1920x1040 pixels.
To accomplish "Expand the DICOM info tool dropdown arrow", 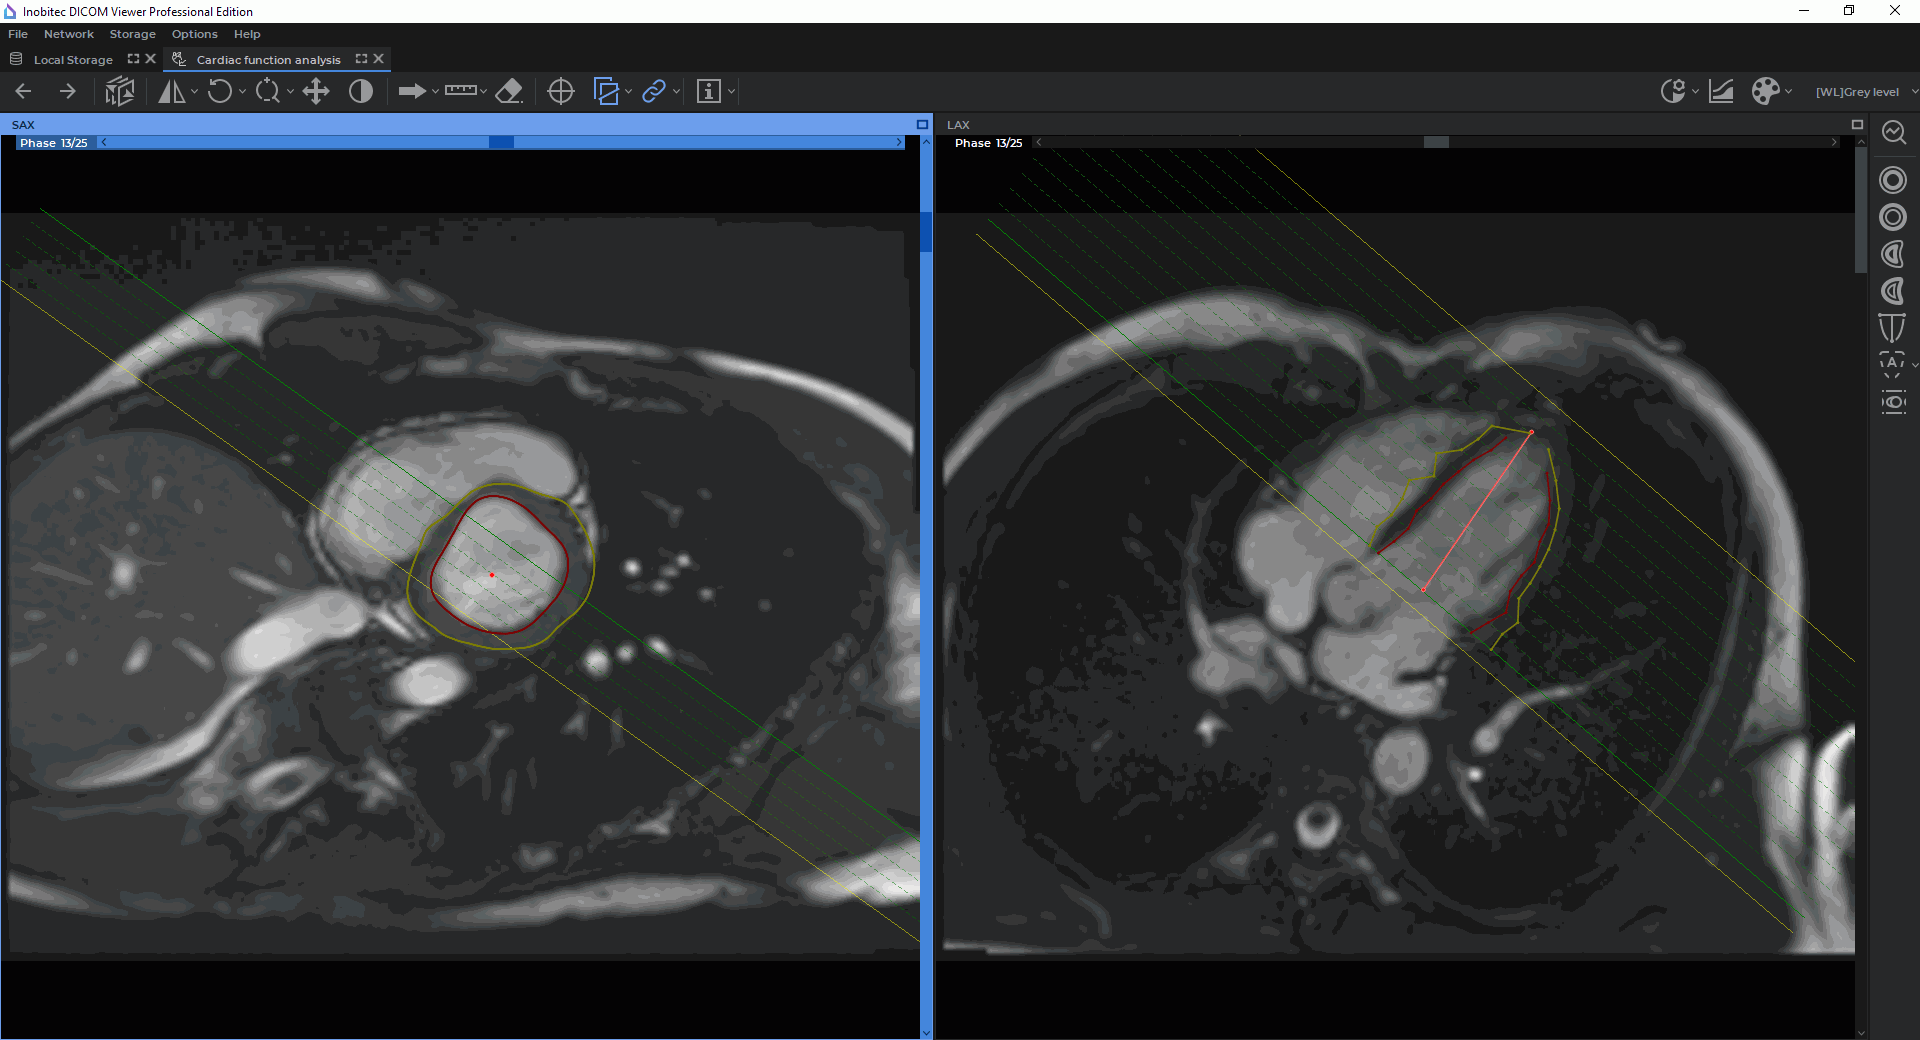I will [732, 92].
